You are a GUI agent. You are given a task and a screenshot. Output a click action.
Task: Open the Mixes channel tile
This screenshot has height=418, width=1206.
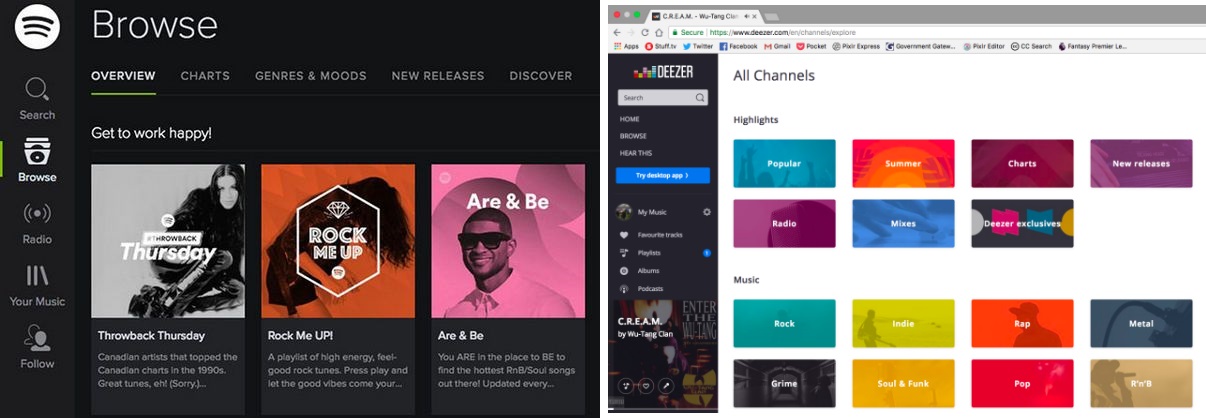(x=903, y=223)
